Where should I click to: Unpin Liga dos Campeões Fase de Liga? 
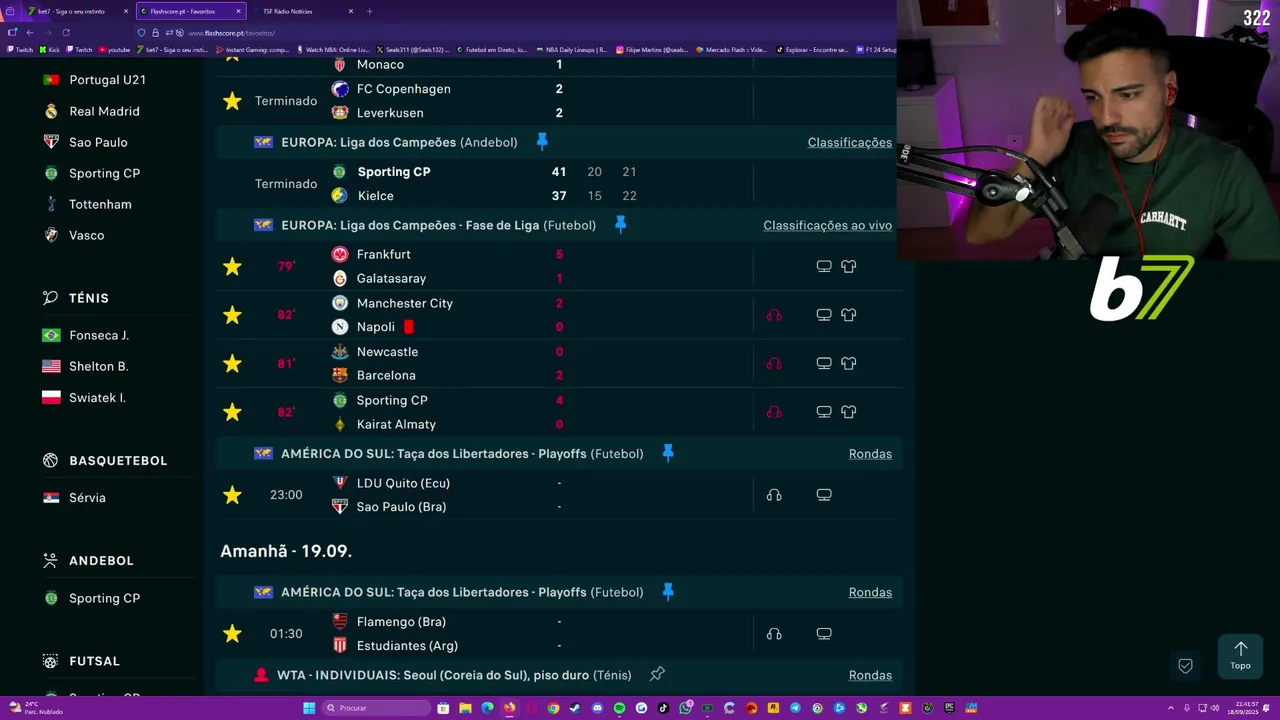click(x=620, y=225)
